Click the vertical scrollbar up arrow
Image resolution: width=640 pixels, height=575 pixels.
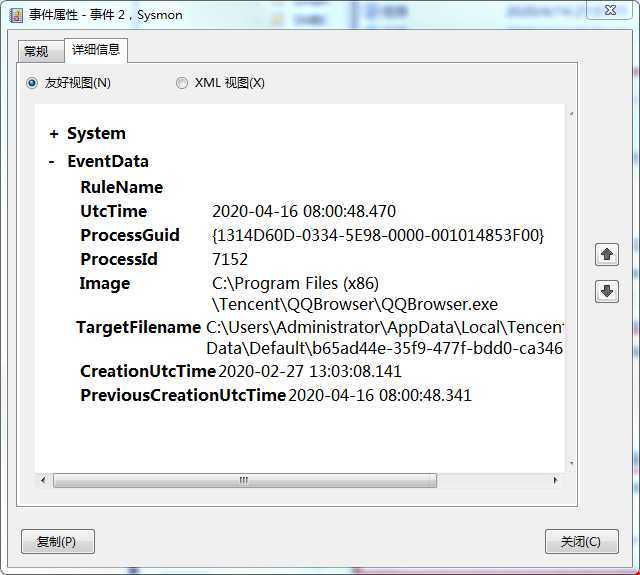coord(571,114)
